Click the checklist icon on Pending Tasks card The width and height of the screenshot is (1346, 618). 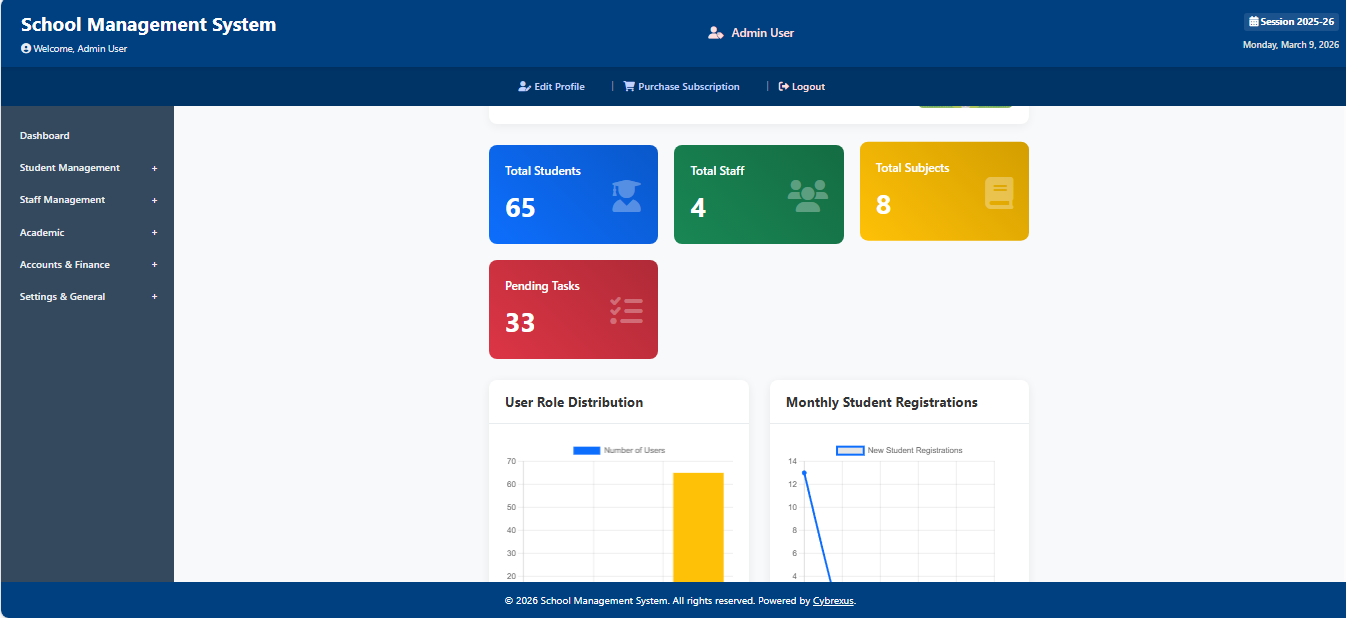coord(626,310)
